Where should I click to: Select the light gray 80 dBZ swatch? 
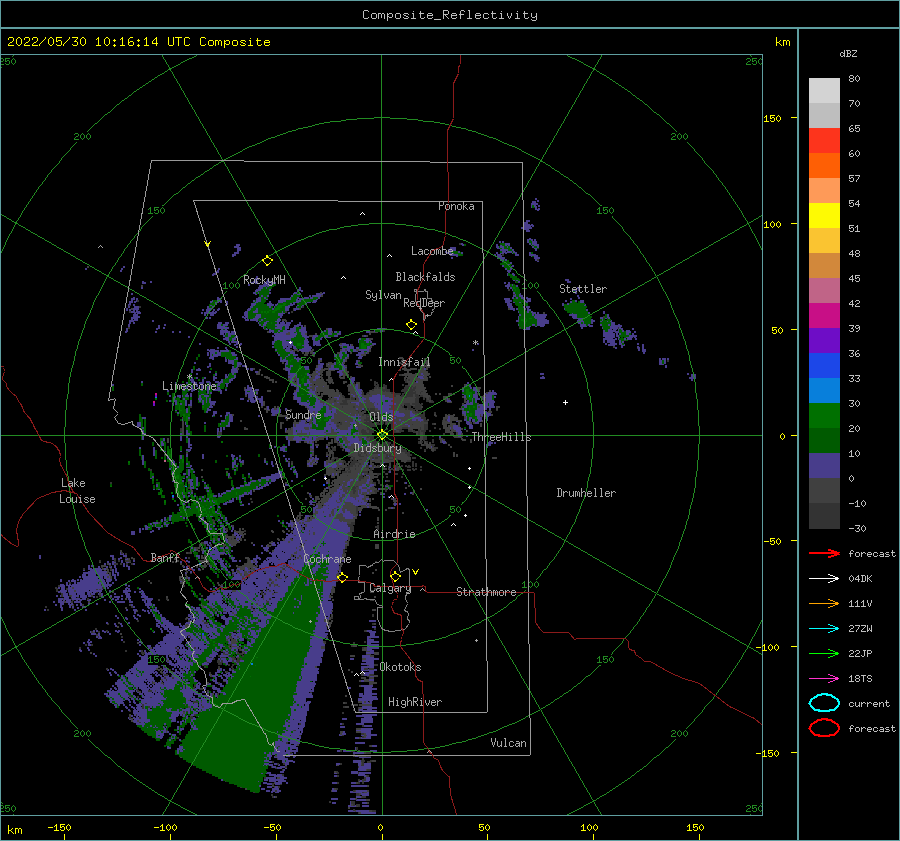tap(824, 90)
